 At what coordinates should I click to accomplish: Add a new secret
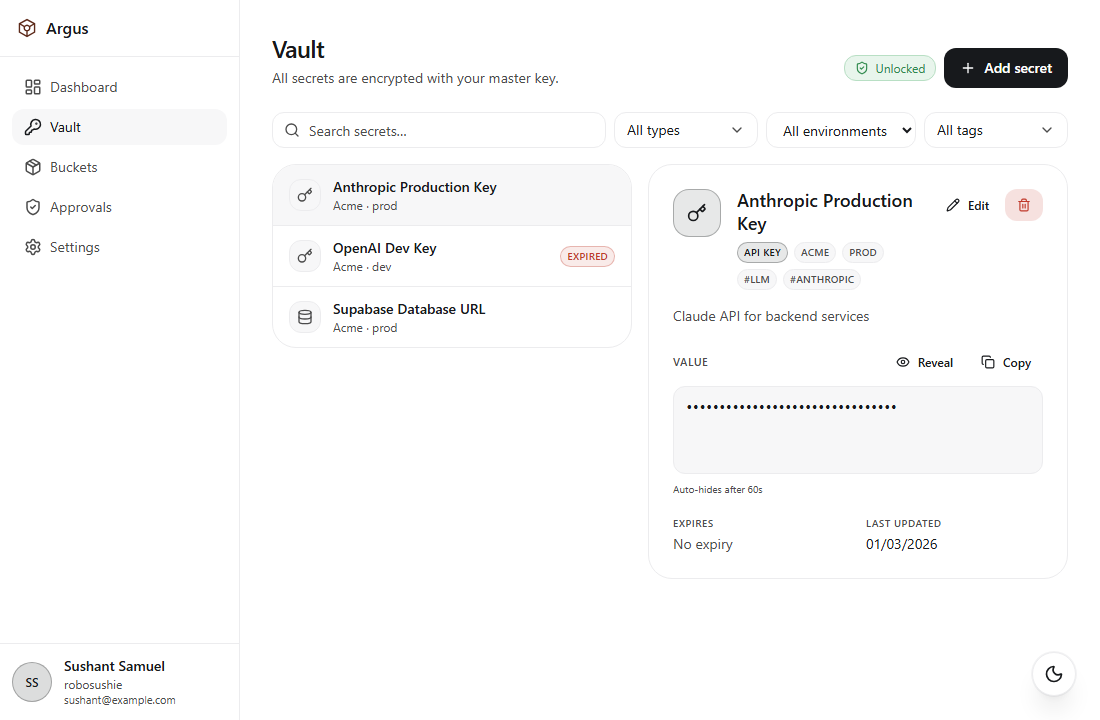1005,68
